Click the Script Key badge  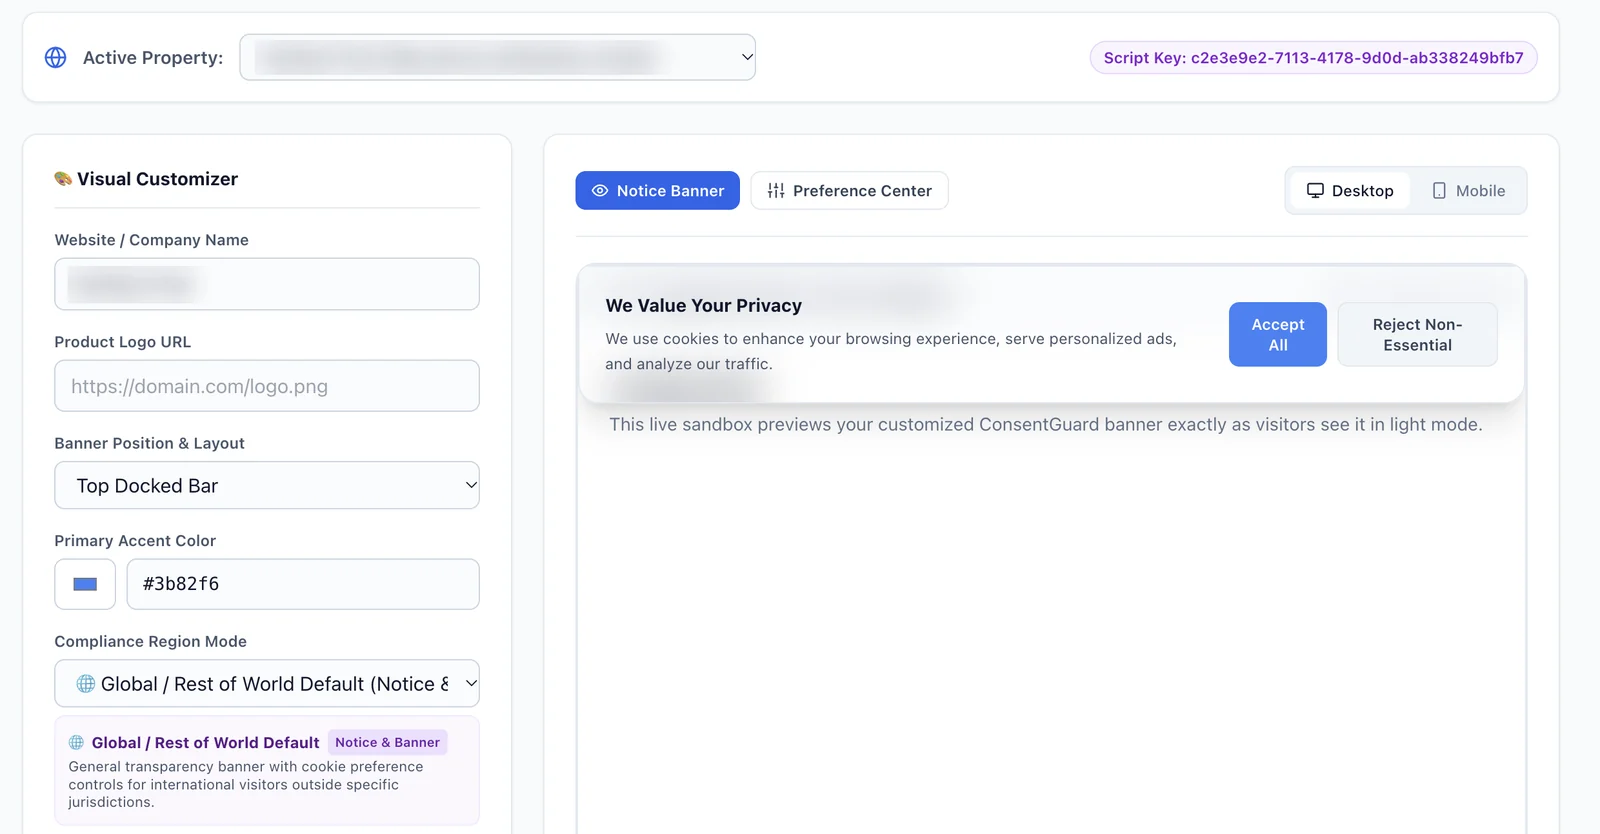1313,58
